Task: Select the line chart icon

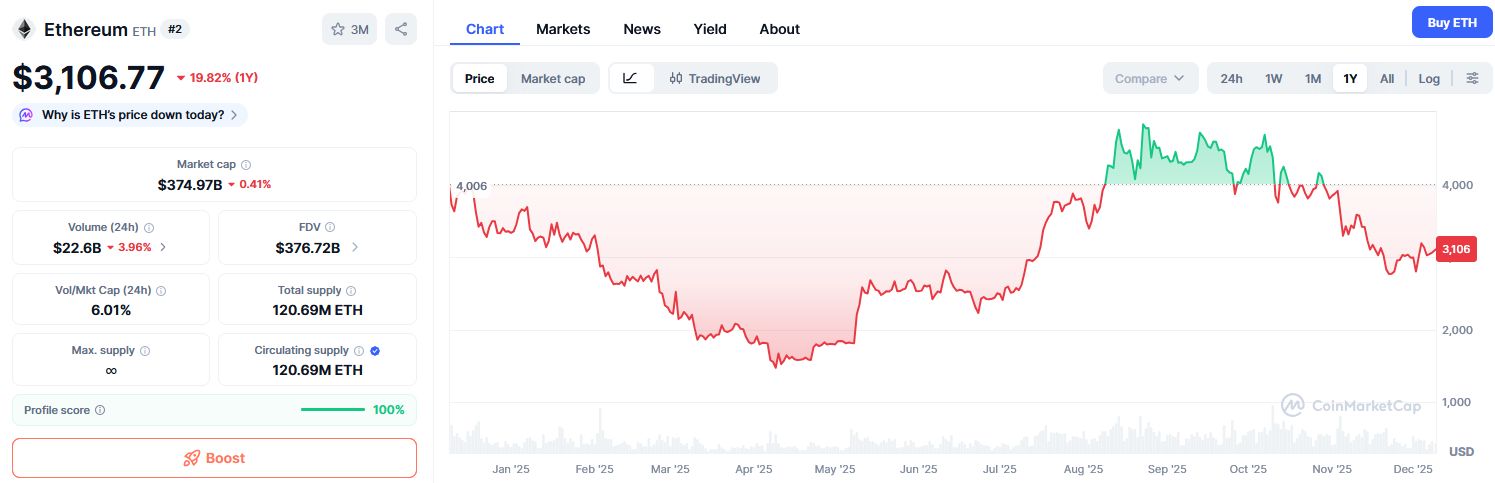Action: [631, 78]
